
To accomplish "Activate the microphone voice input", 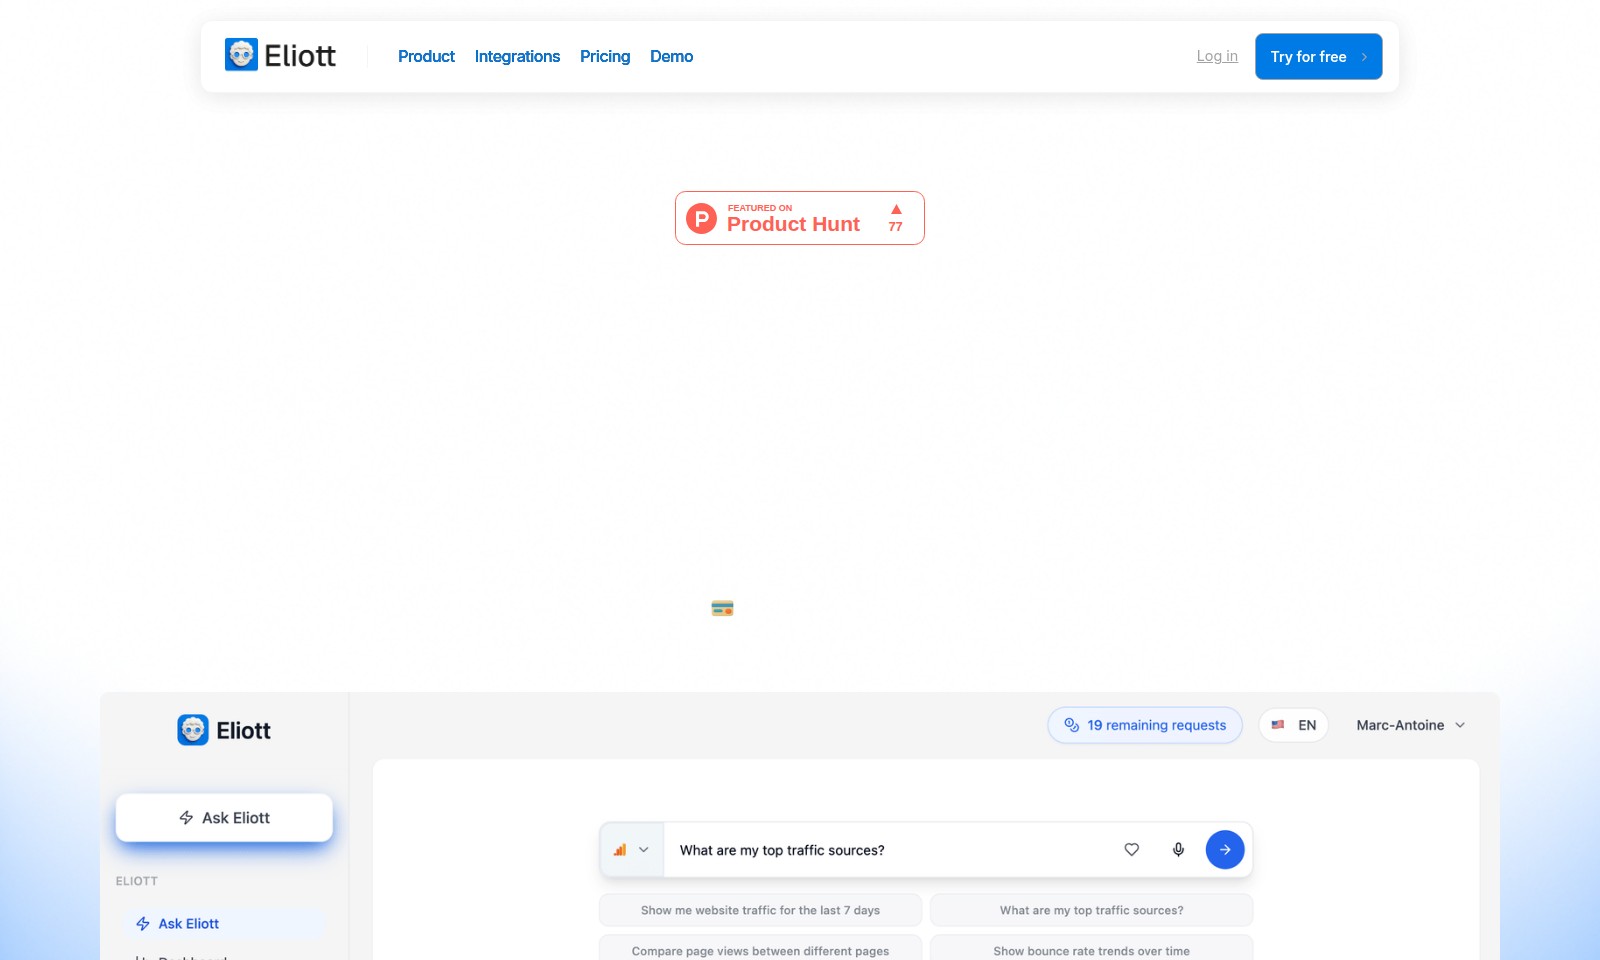I will [1178, 850].
